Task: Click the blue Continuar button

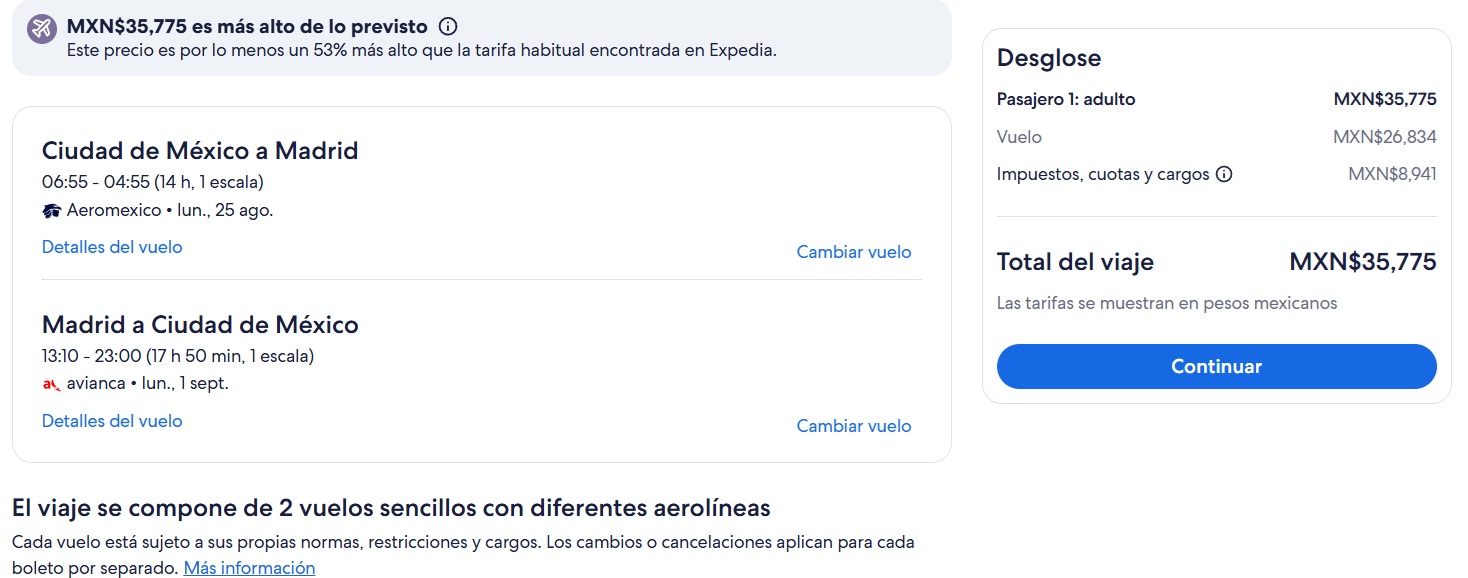Action: coord(1216,366)
